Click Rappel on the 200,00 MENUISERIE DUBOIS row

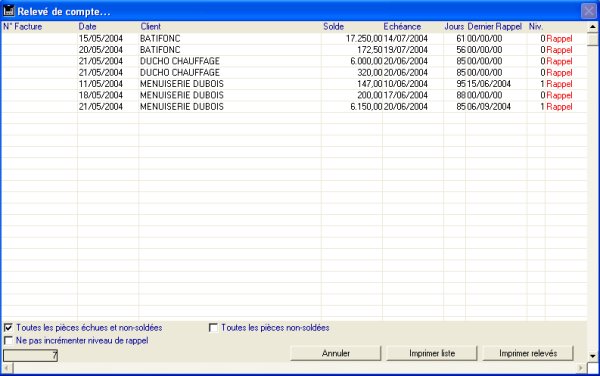[x=559, y=95]
